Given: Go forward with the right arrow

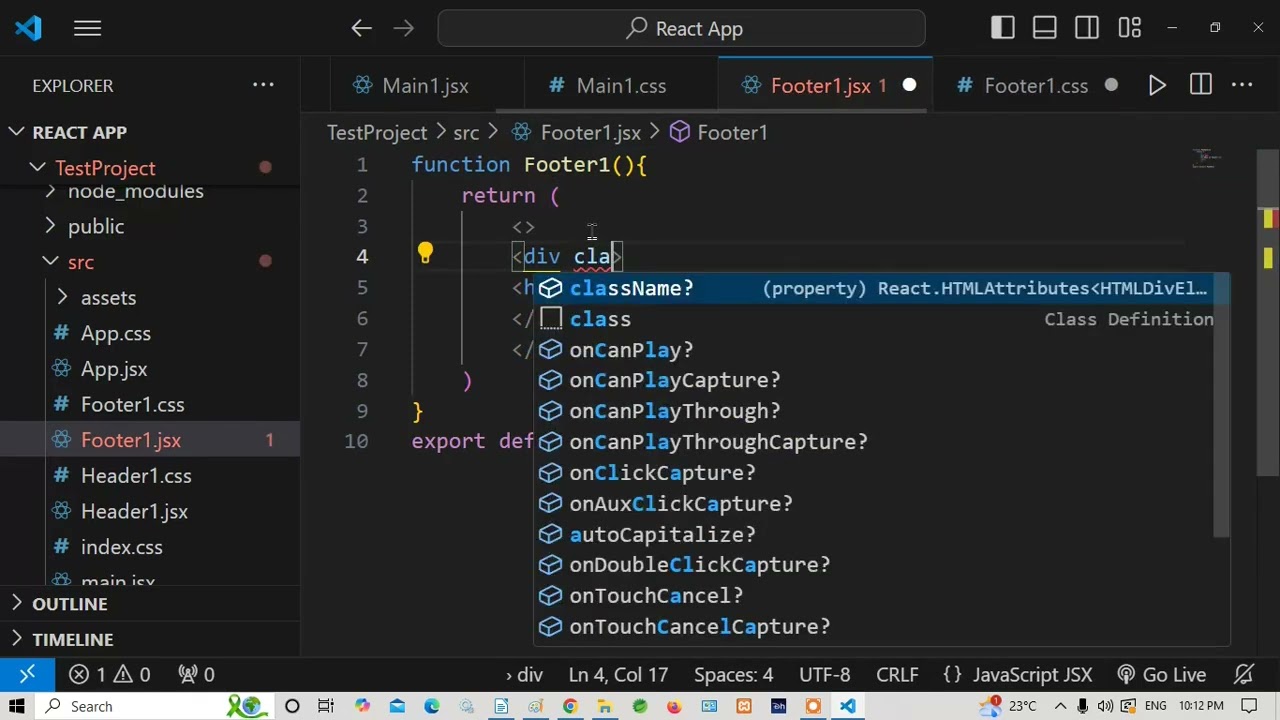Looking at the screenshot, I should click(x=404, y=29).
